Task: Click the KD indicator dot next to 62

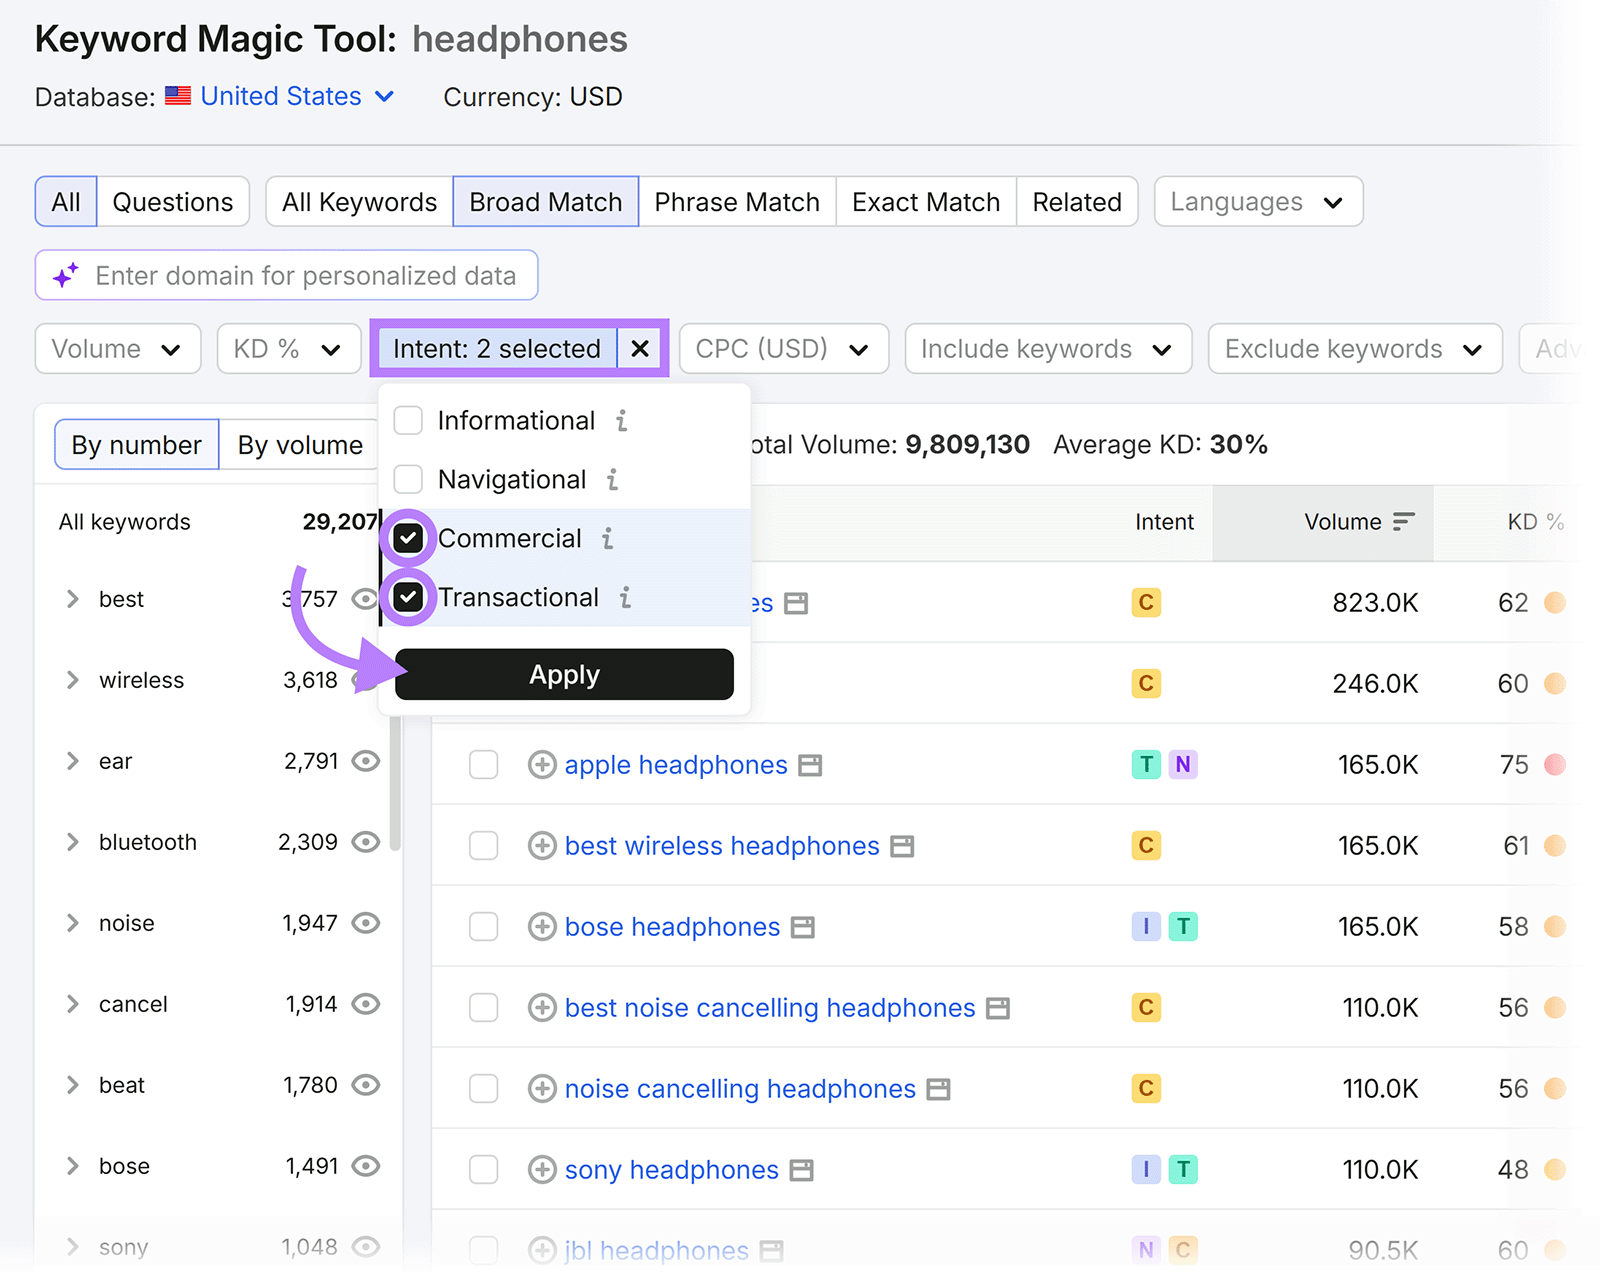Action: pos(1555,604)
